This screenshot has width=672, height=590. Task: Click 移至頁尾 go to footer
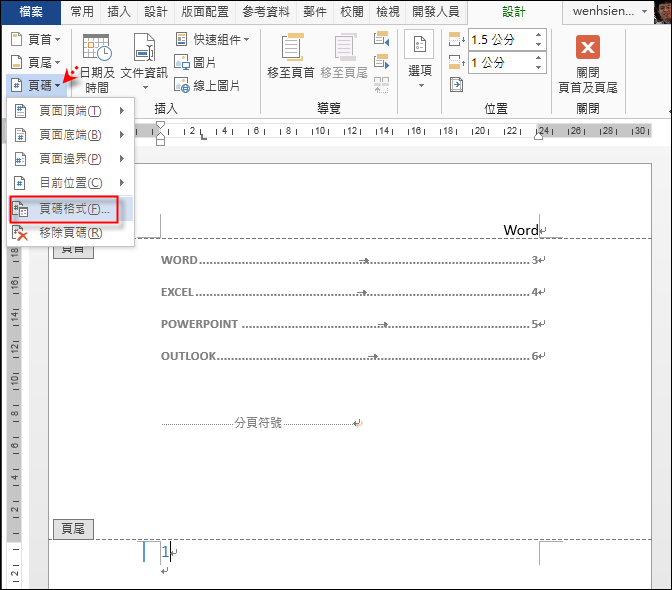344,56
